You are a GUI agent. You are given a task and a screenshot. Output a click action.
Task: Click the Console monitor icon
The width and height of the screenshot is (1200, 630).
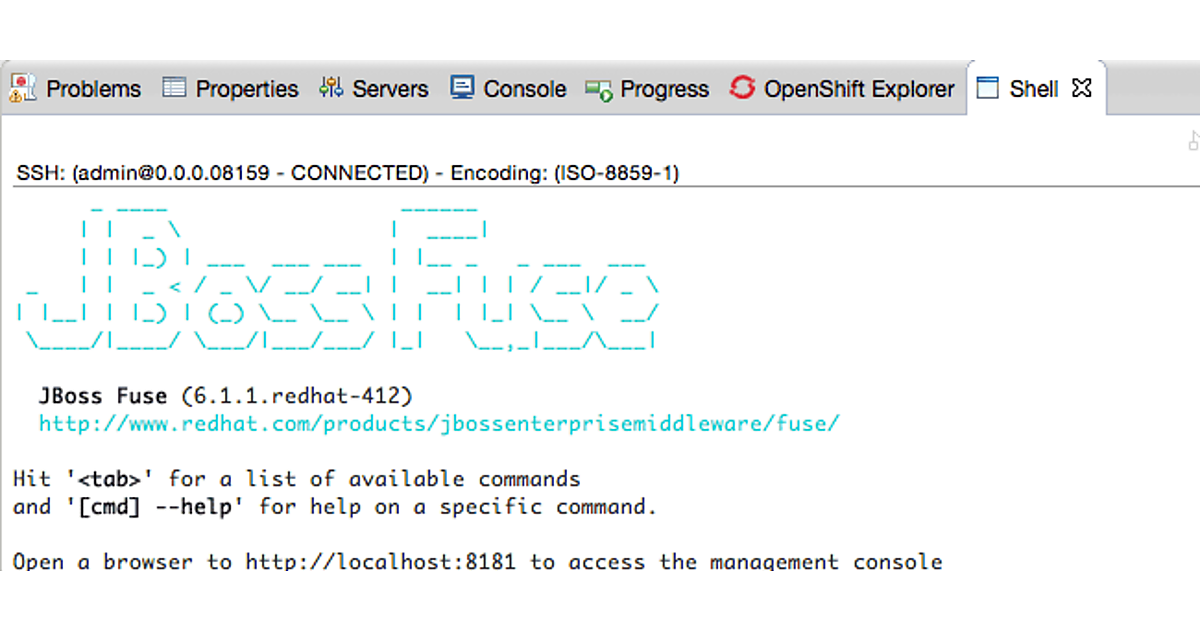point(462,88)
